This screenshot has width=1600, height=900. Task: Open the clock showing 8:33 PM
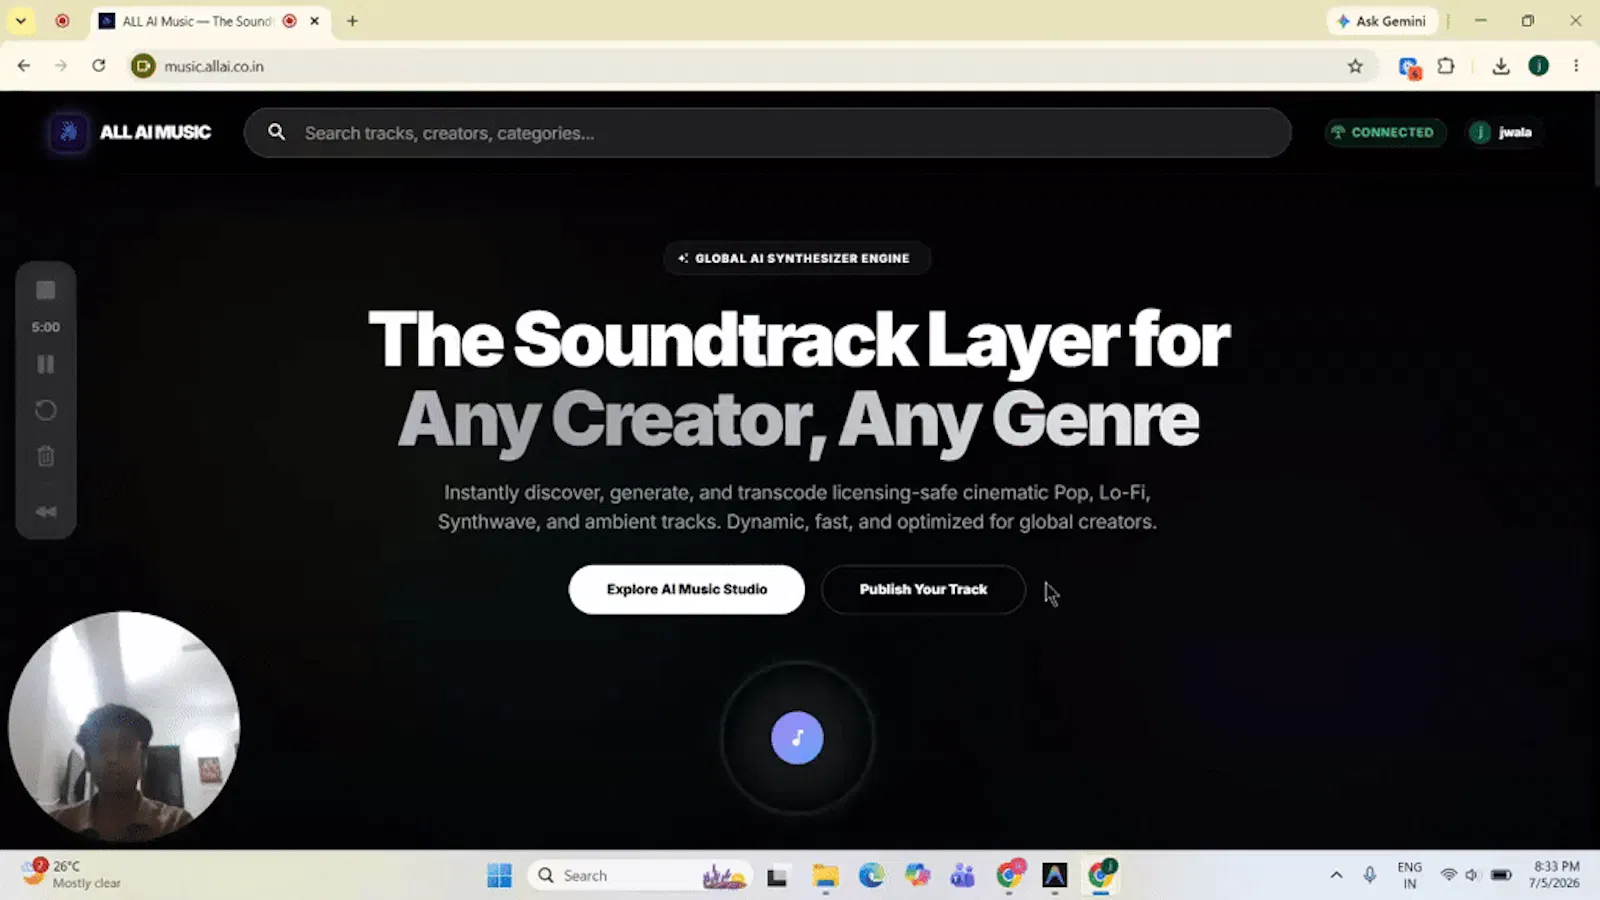[1555, 875]
